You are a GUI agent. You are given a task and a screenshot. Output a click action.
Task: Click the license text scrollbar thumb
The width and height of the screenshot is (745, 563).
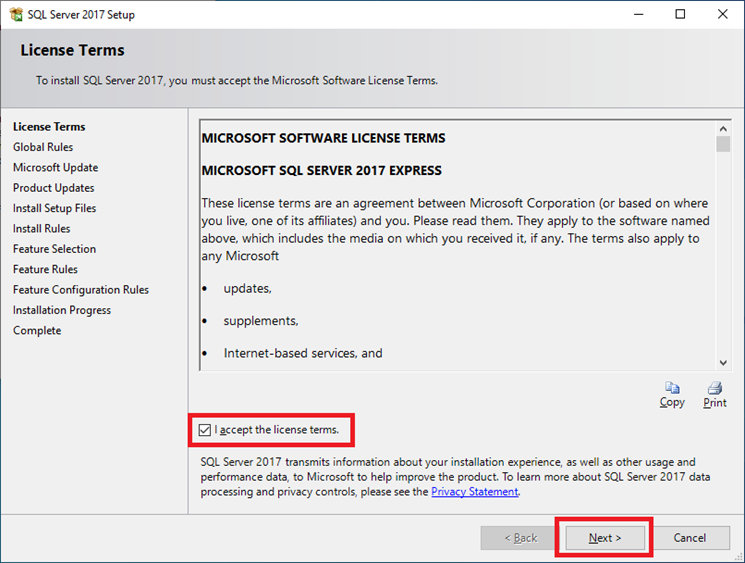tap(723, 144)
